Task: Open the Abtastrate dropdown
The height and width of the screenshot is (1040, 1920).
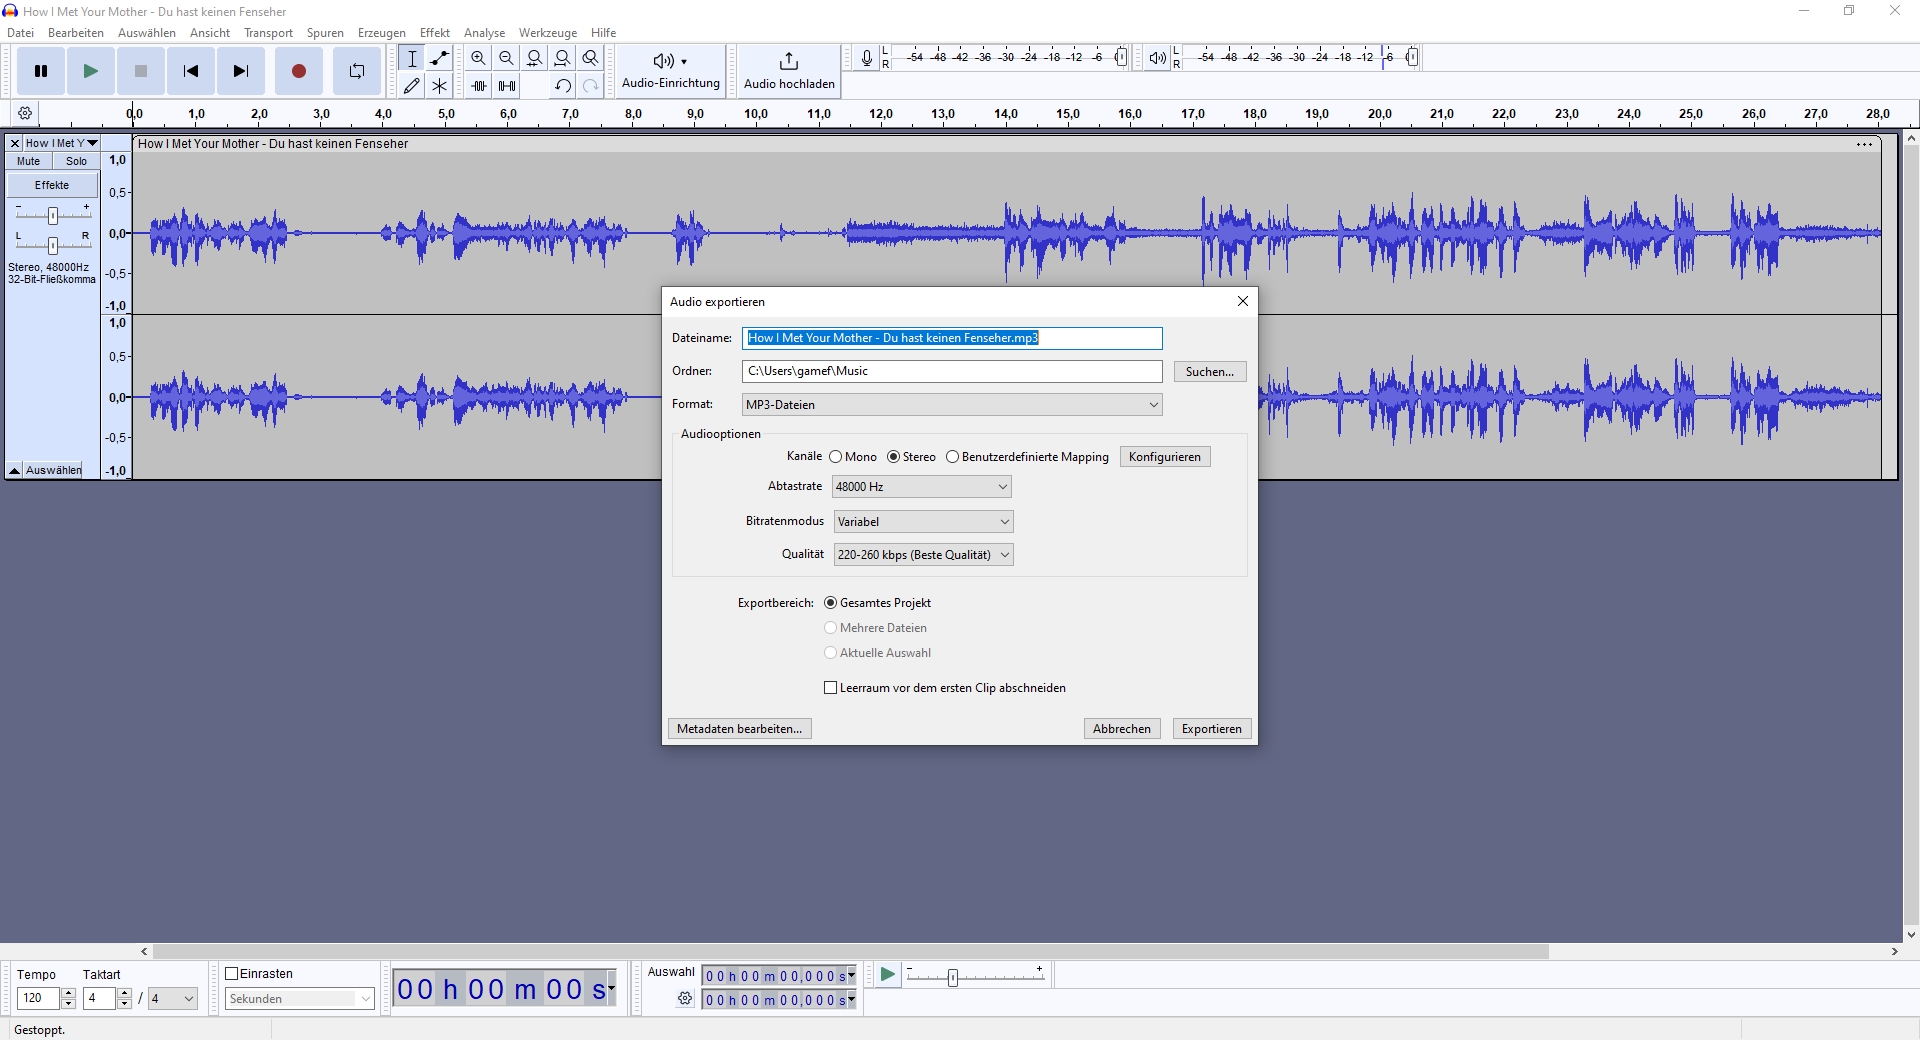Action: (919, 487)
